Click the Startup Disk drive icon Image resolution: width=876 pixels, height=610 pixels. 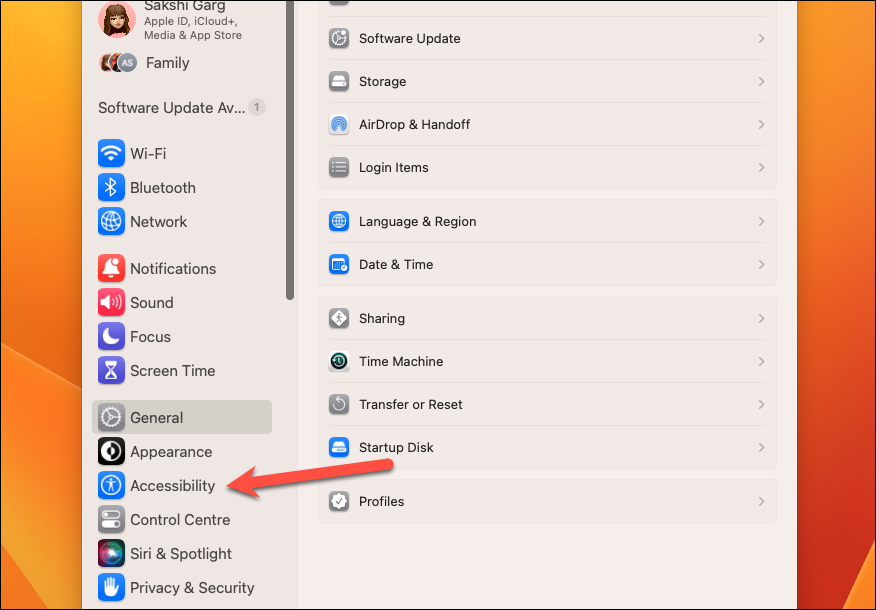pyautogui.click(x=339, y=447)
